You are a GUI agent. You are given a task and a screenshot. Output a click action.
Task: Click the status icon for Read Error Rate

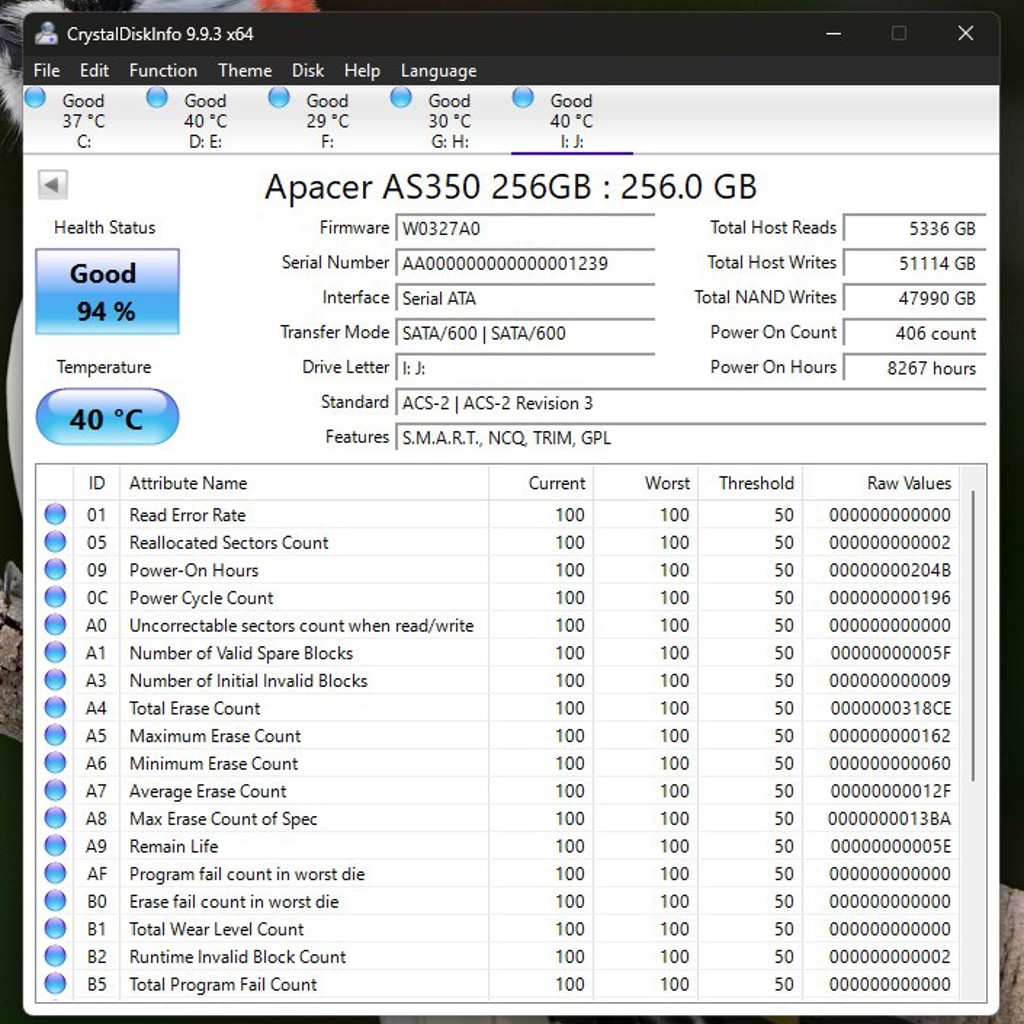[56, 514]
